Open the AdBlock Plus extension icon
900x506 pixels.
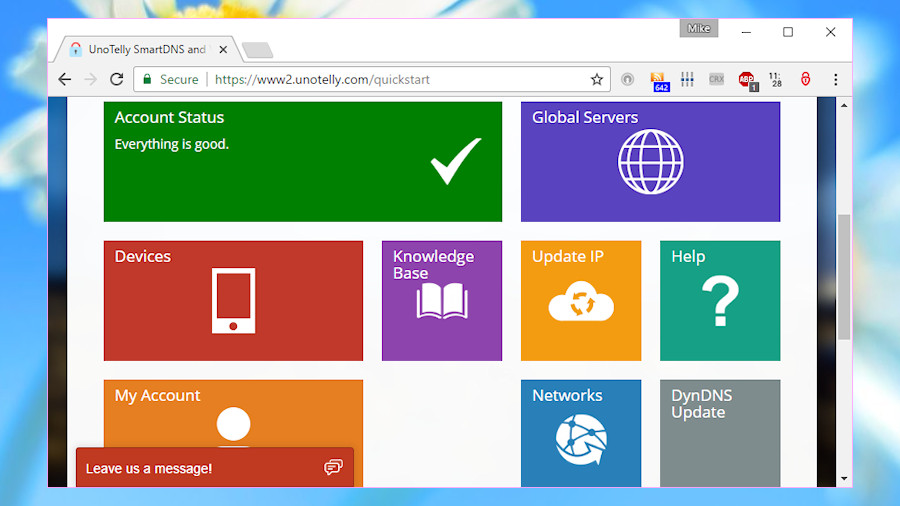tap(747, 80)
